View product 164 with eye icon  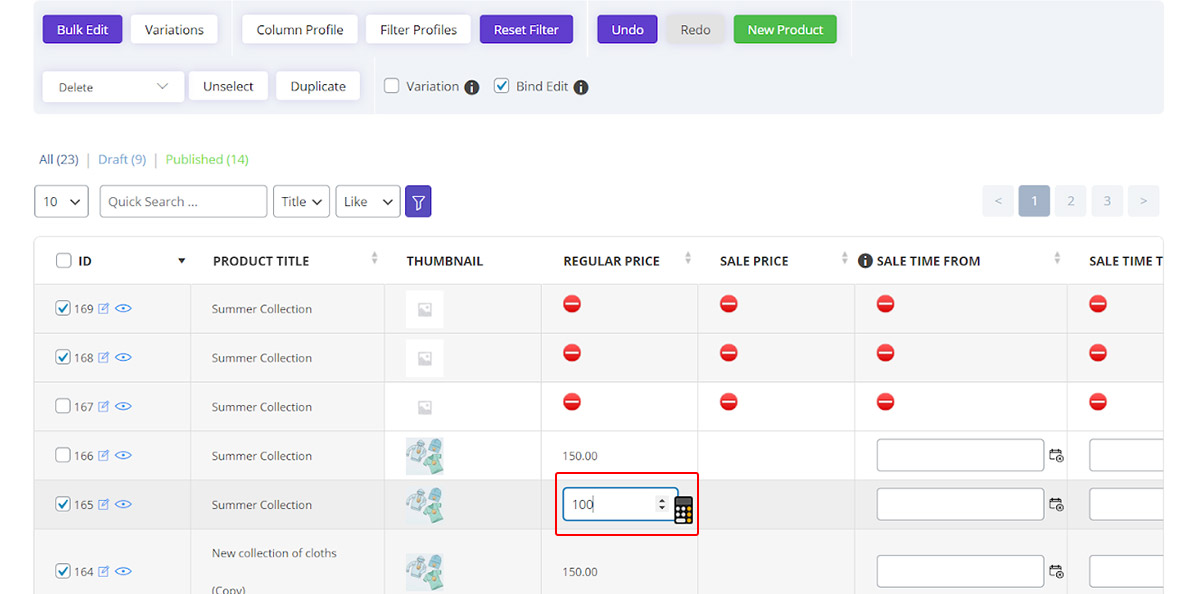pyautogui.click(x=123, y=572)
